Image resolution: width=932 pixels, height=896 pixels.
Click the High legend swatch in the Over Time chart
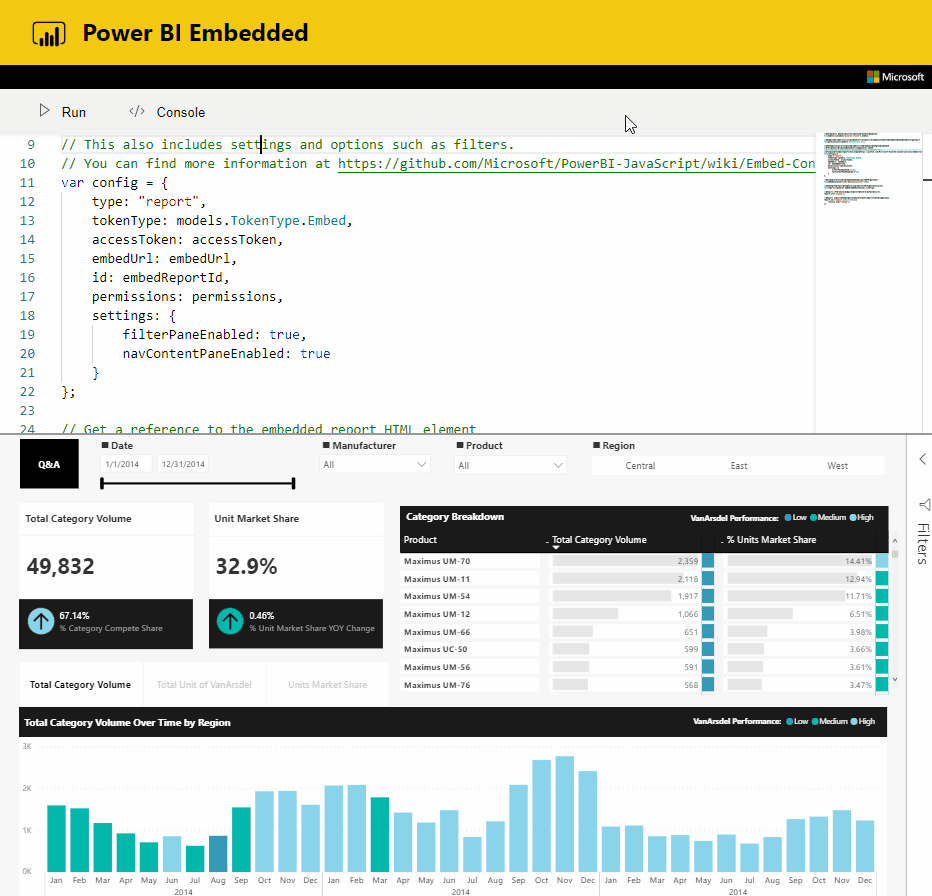coord(854,721)
